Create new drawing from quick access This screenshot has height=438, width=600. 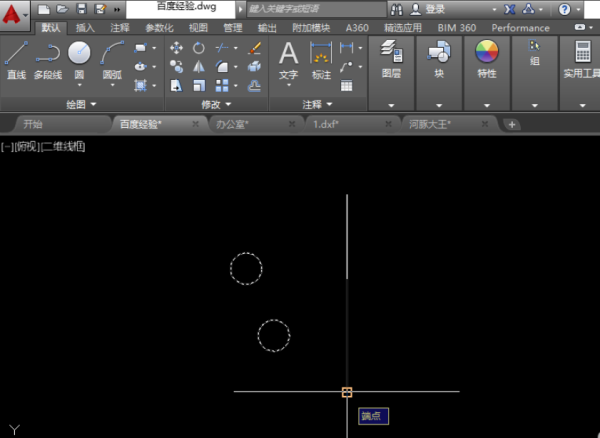[44, 9]
